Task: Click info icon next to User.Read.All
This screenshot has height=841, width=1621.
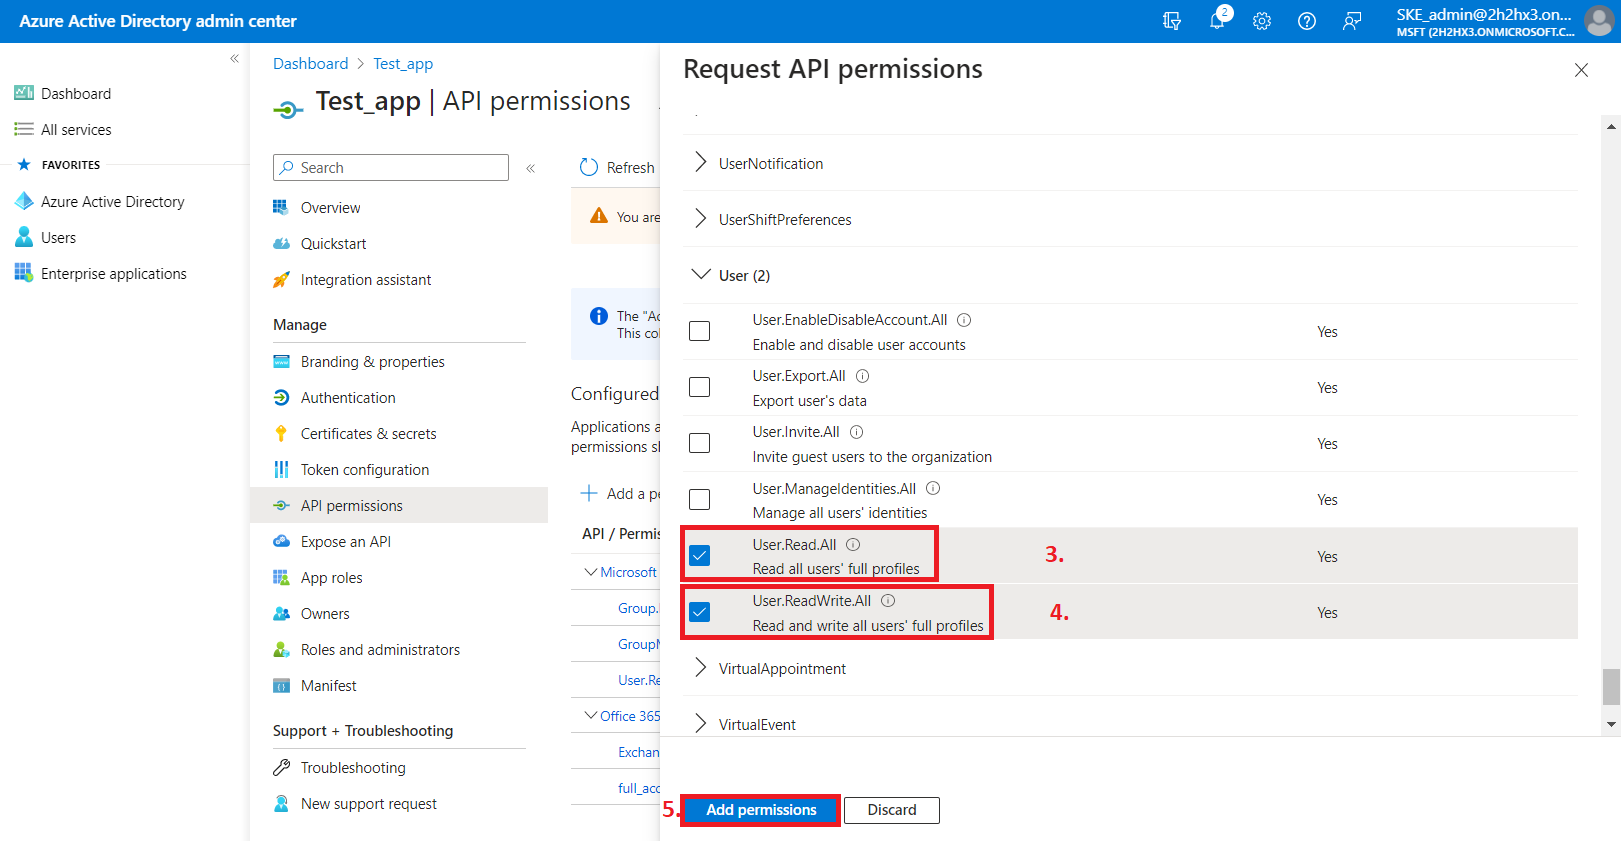Action: point(853,545)
